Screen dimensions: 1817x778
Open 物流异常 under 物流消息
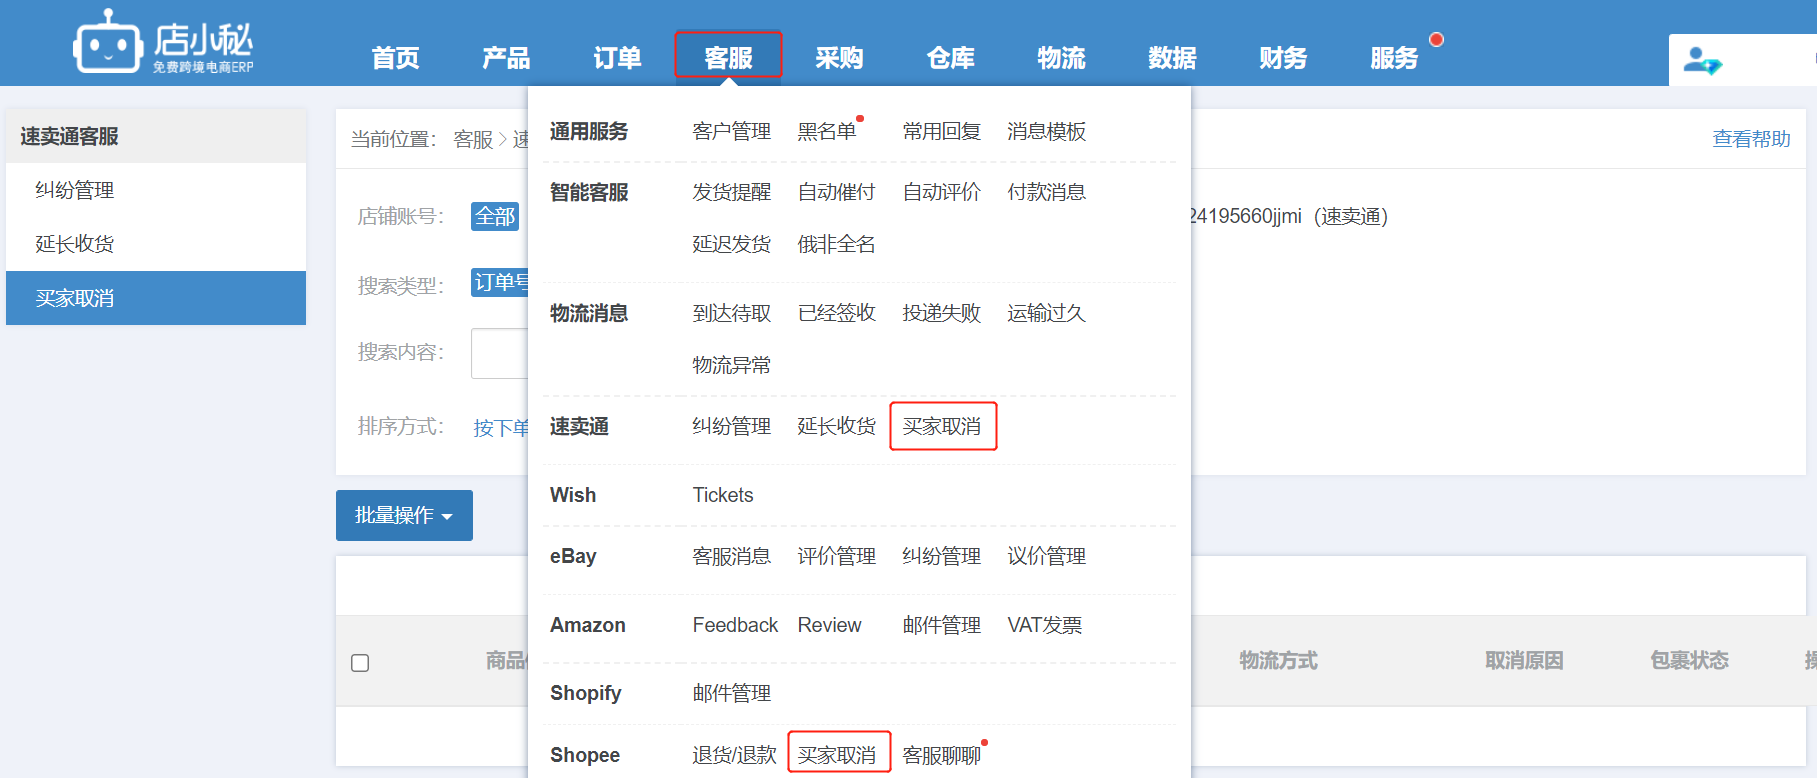click(x=732, y=365)
